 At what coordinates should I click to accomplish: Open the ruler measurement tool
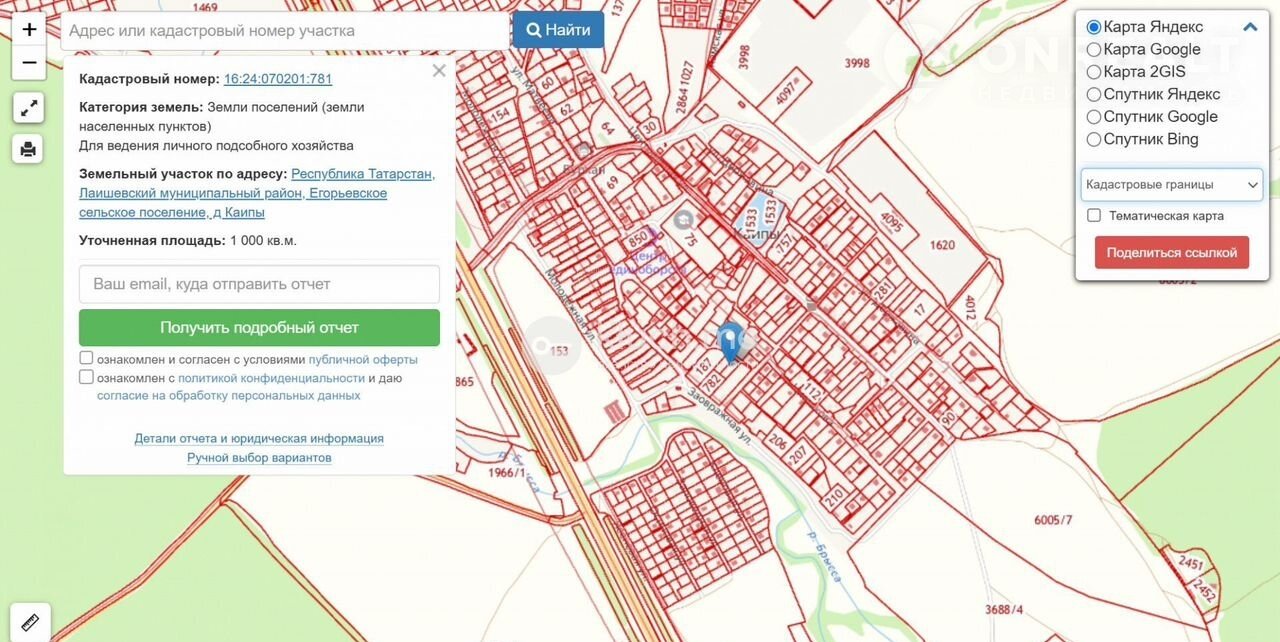tap(29, 623)
